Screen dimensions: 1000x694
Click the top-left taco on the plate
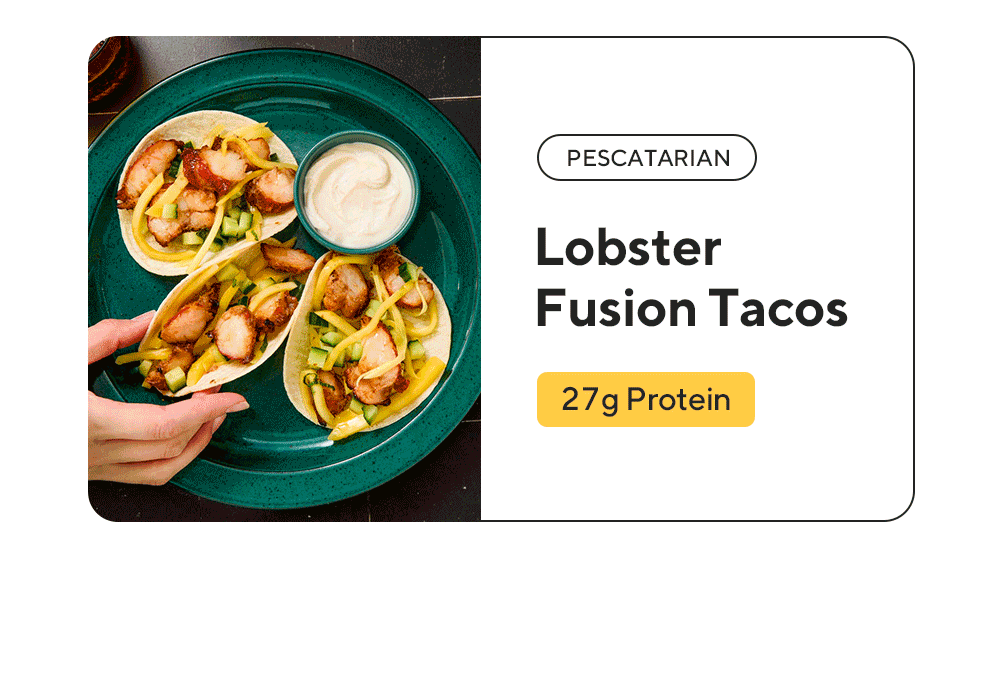tap(204, 191)
